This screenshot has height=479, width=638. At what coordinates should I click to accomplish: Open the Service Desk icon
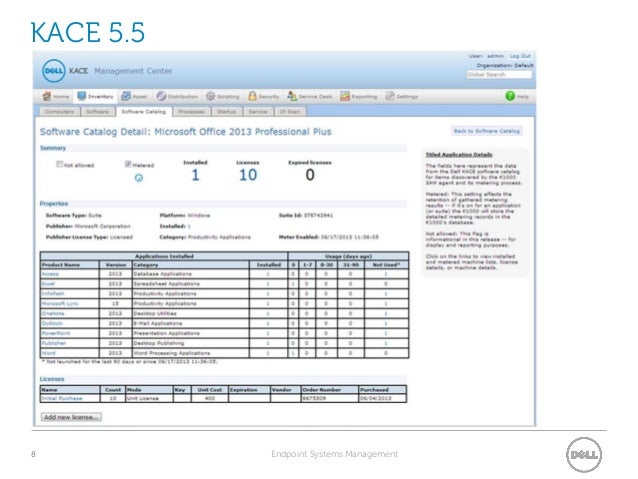pyautogui.click(x=292, y=96)
